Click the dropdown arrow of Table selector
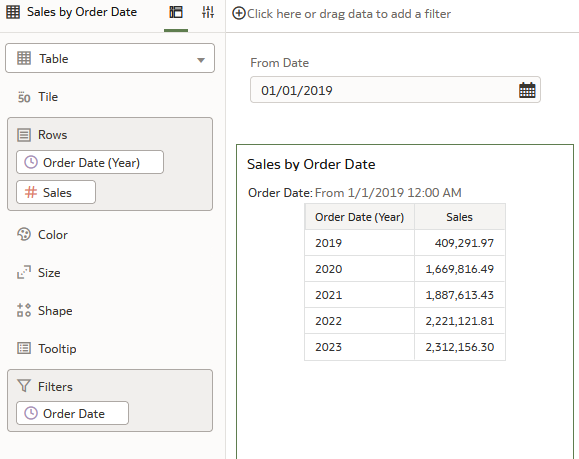This screenshot has width=579, height=459. [201, 60]
